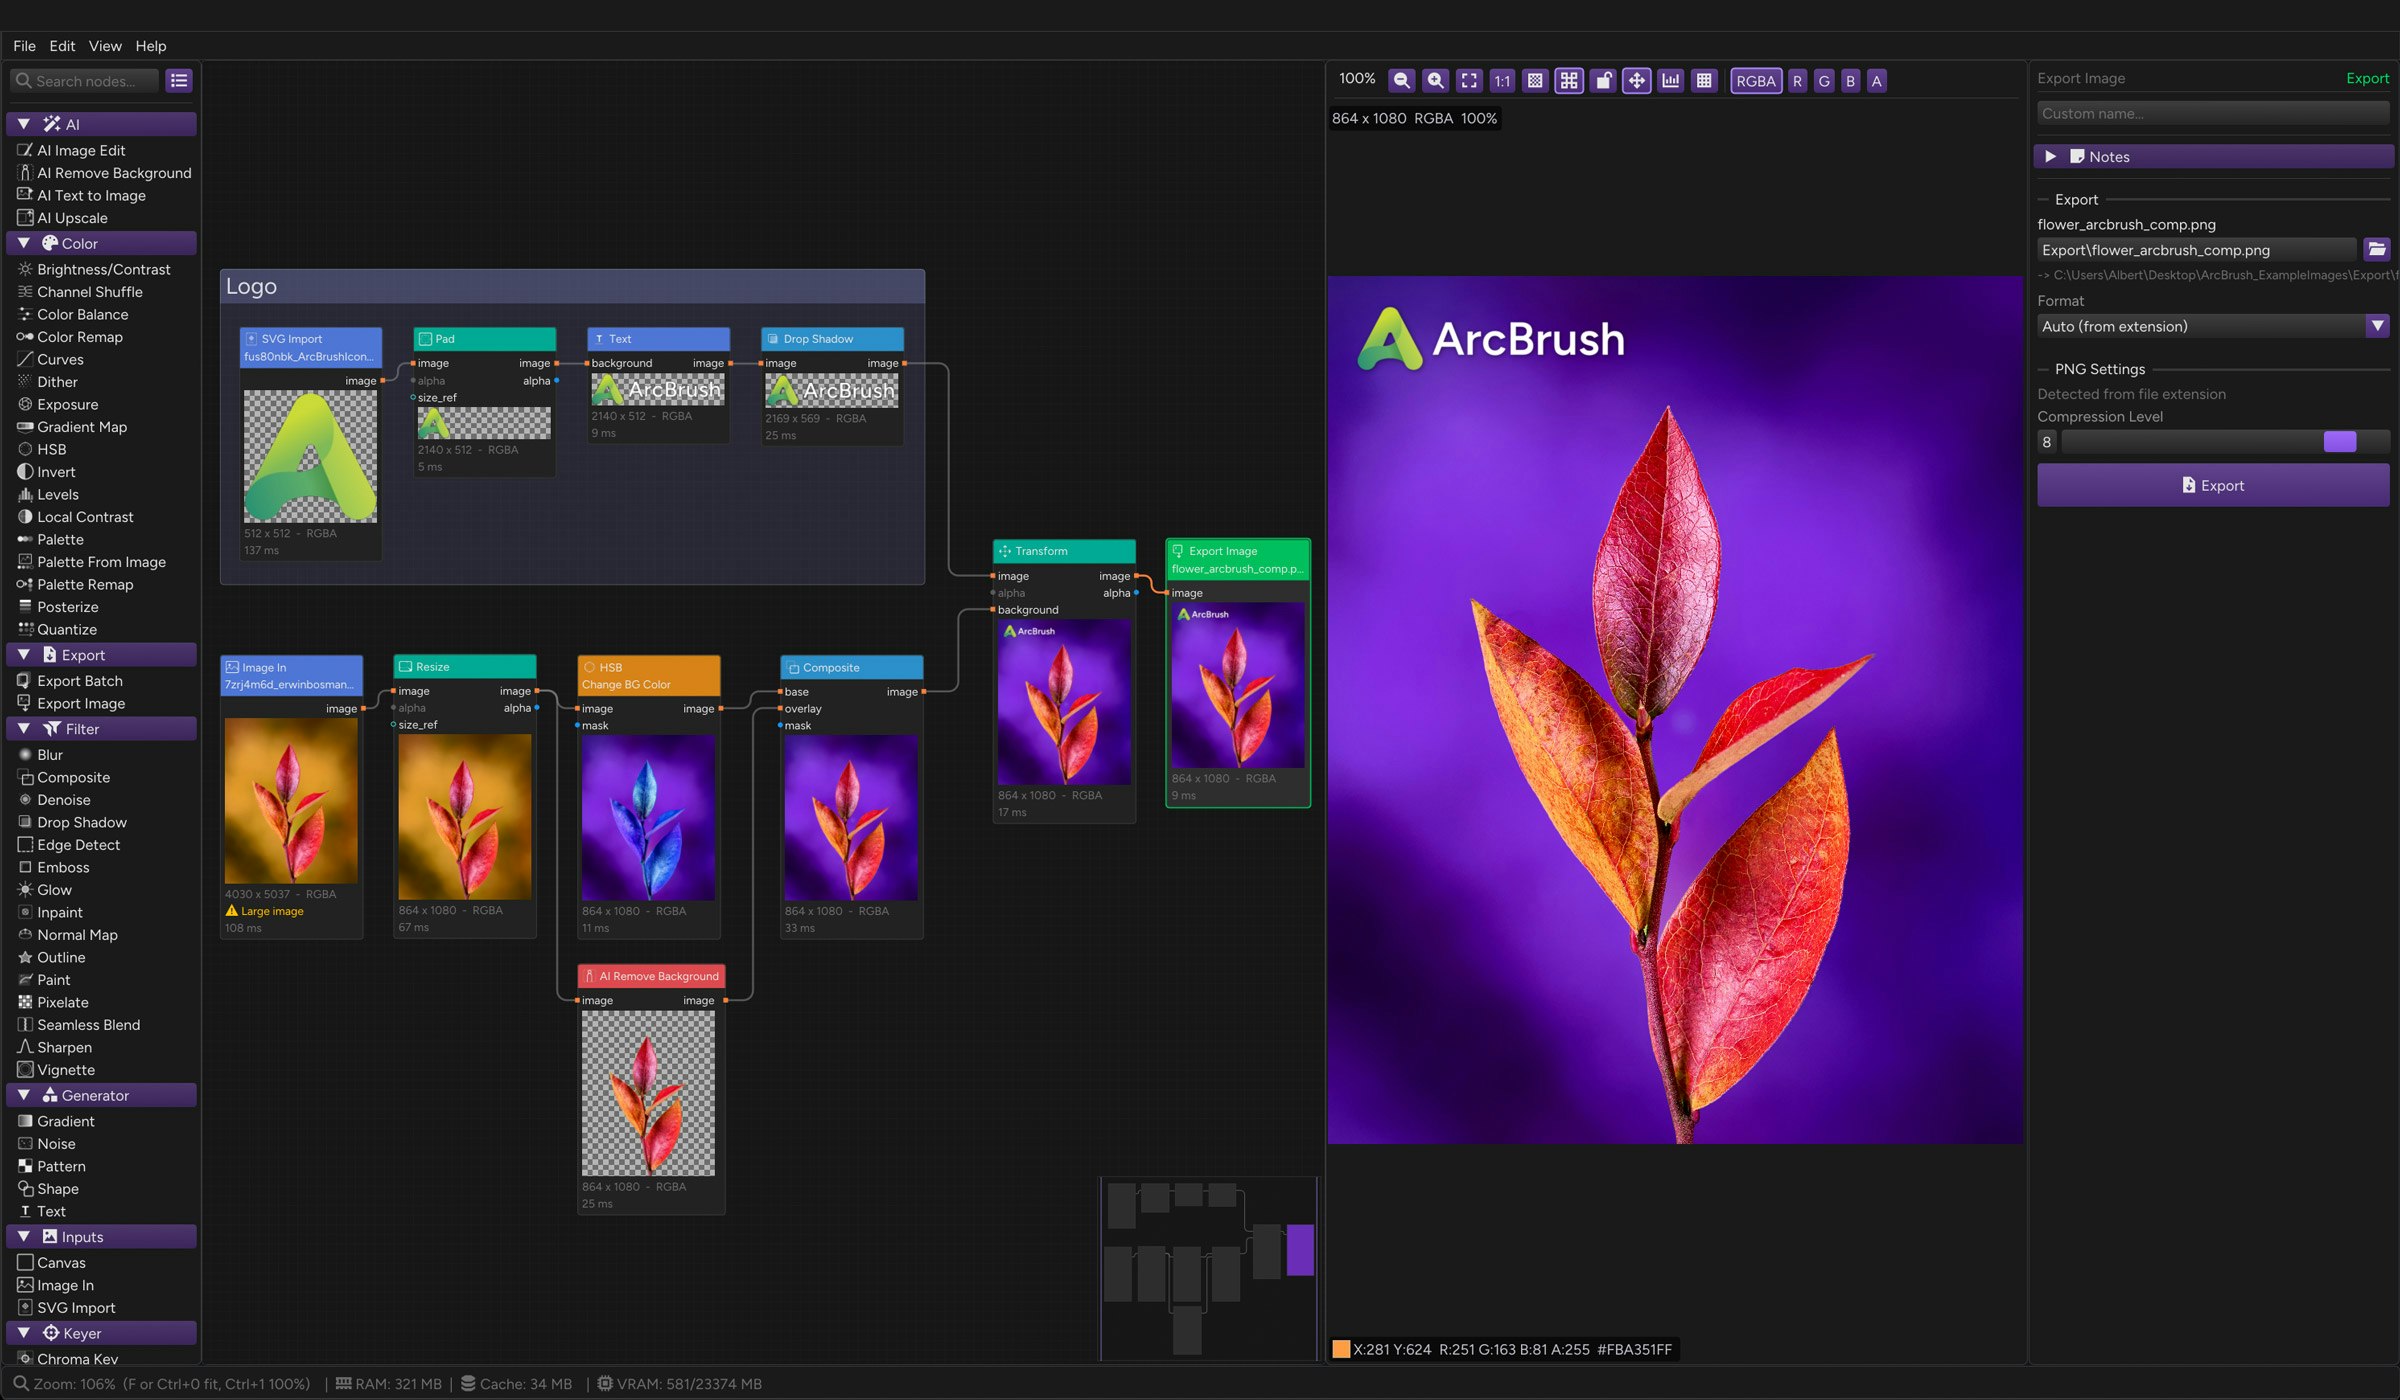2400x1400 pixels.
Task: Click the fit-to-view icon above the preview
Action: pyautogui.click(x=1469, y=80)
